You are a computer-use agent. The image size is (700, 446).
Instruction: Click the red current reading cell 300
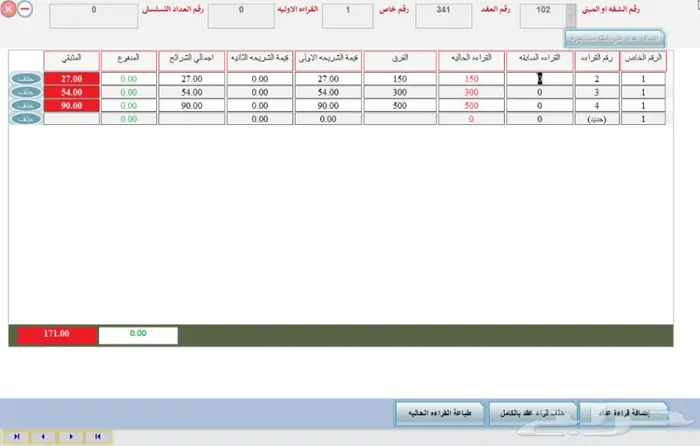(x=471, y=92)
